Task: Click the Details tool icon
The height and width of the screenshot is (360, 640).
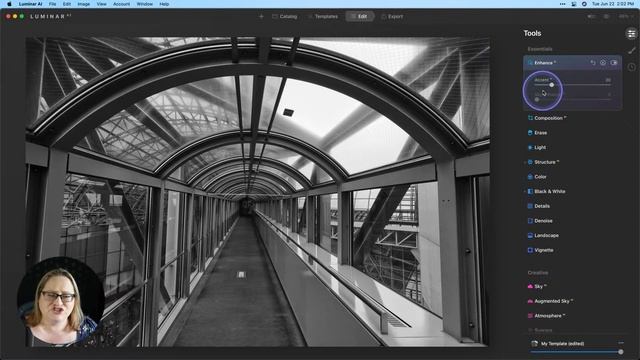Action: (530, 206)
